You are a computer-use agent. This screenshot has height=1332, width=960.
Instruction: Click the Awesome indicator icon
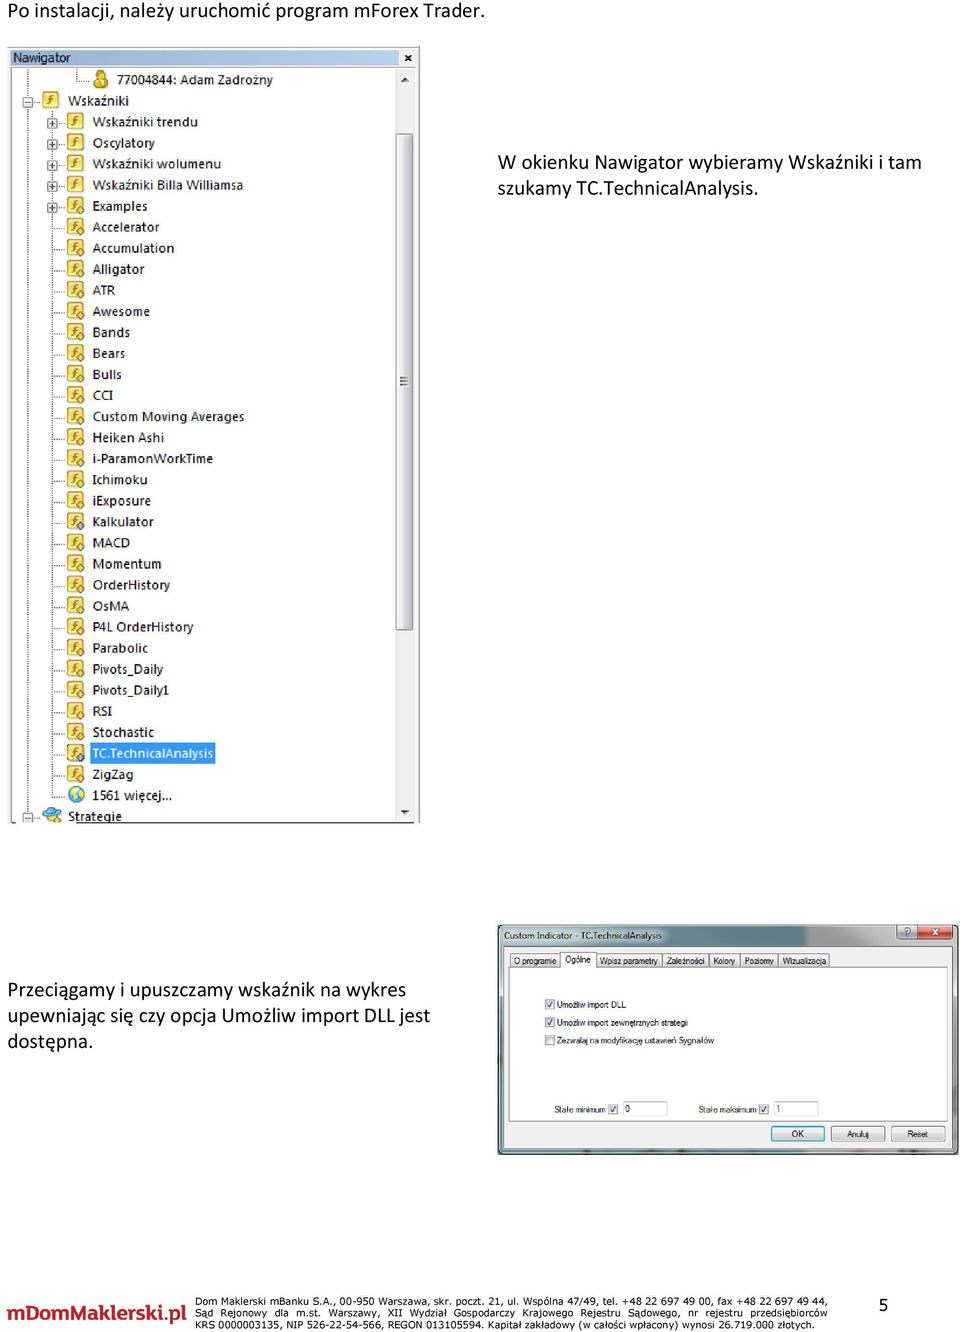(76, 311)
